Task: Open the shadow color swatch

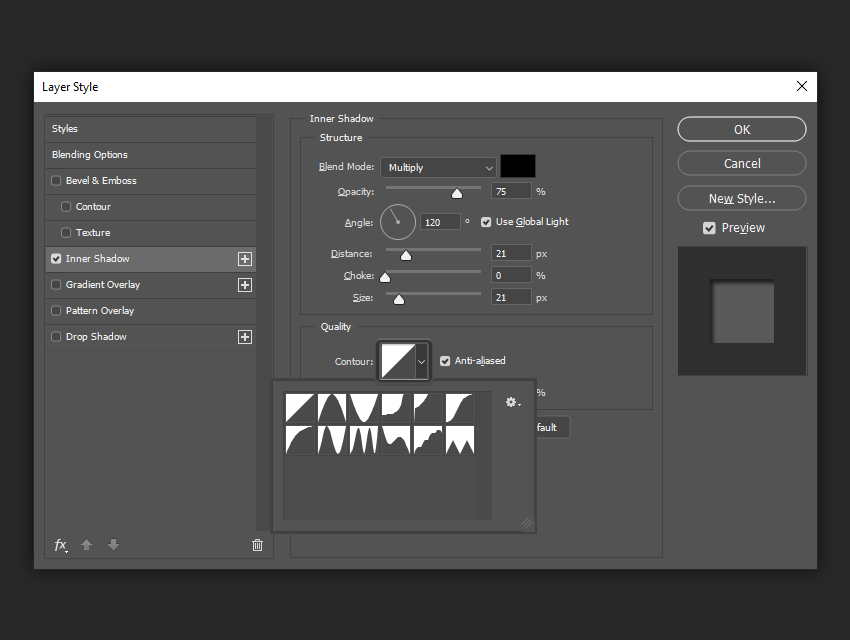Action: tap(520, 165)
